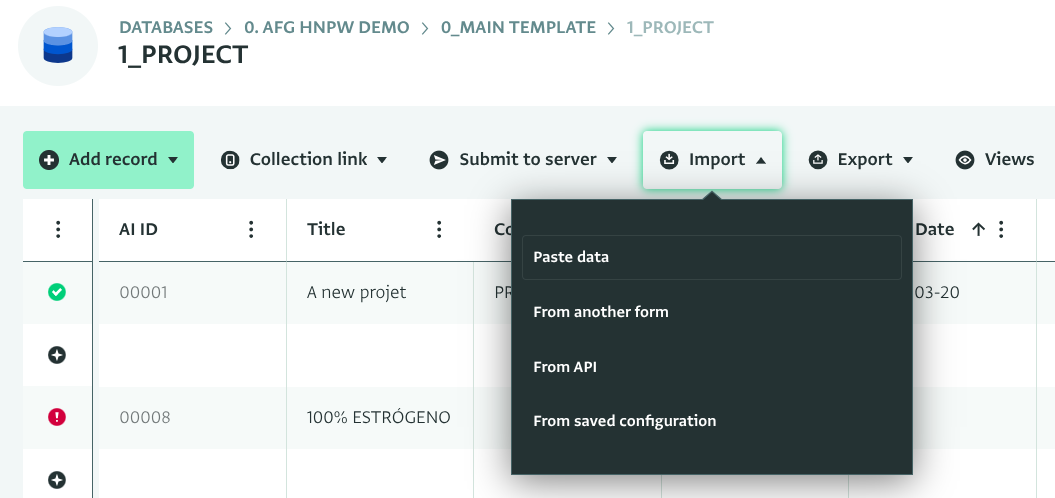Image resolution: width=1055 pixels, height=498 pixels.
Task: Click the 1_PROJECT page heading
Action: 183,55
